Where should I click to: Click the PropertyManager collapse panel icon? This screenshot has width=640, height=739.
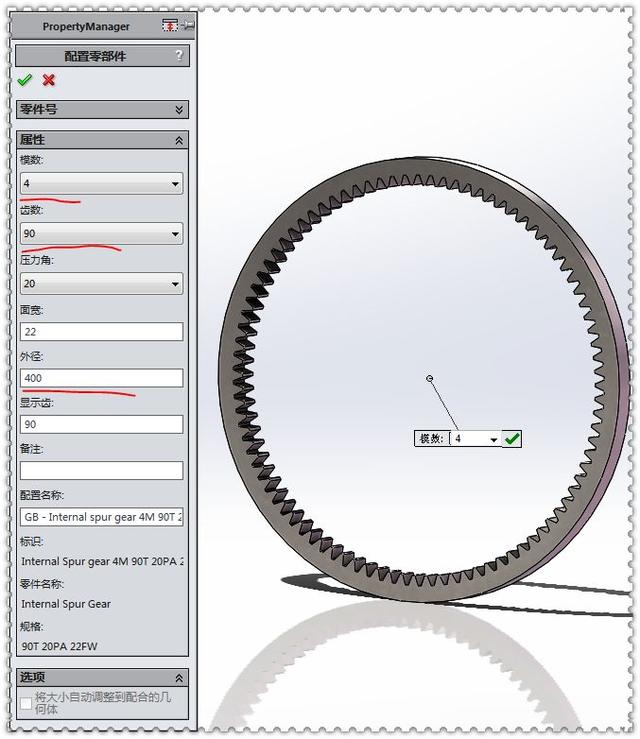(170, 25)
